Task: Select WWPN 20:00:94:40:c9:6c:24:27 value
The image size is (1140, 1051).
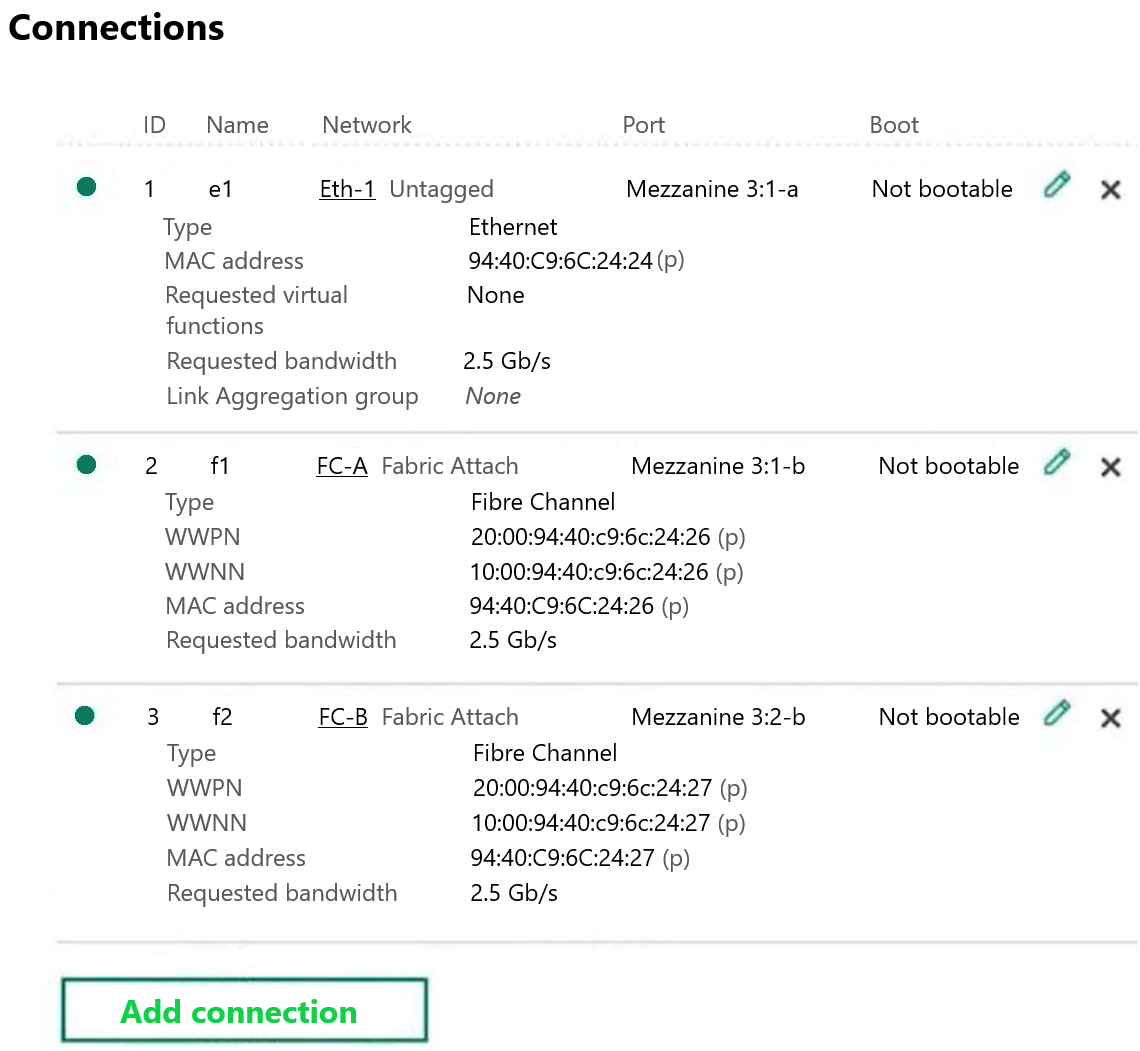Action: [593, 788]
